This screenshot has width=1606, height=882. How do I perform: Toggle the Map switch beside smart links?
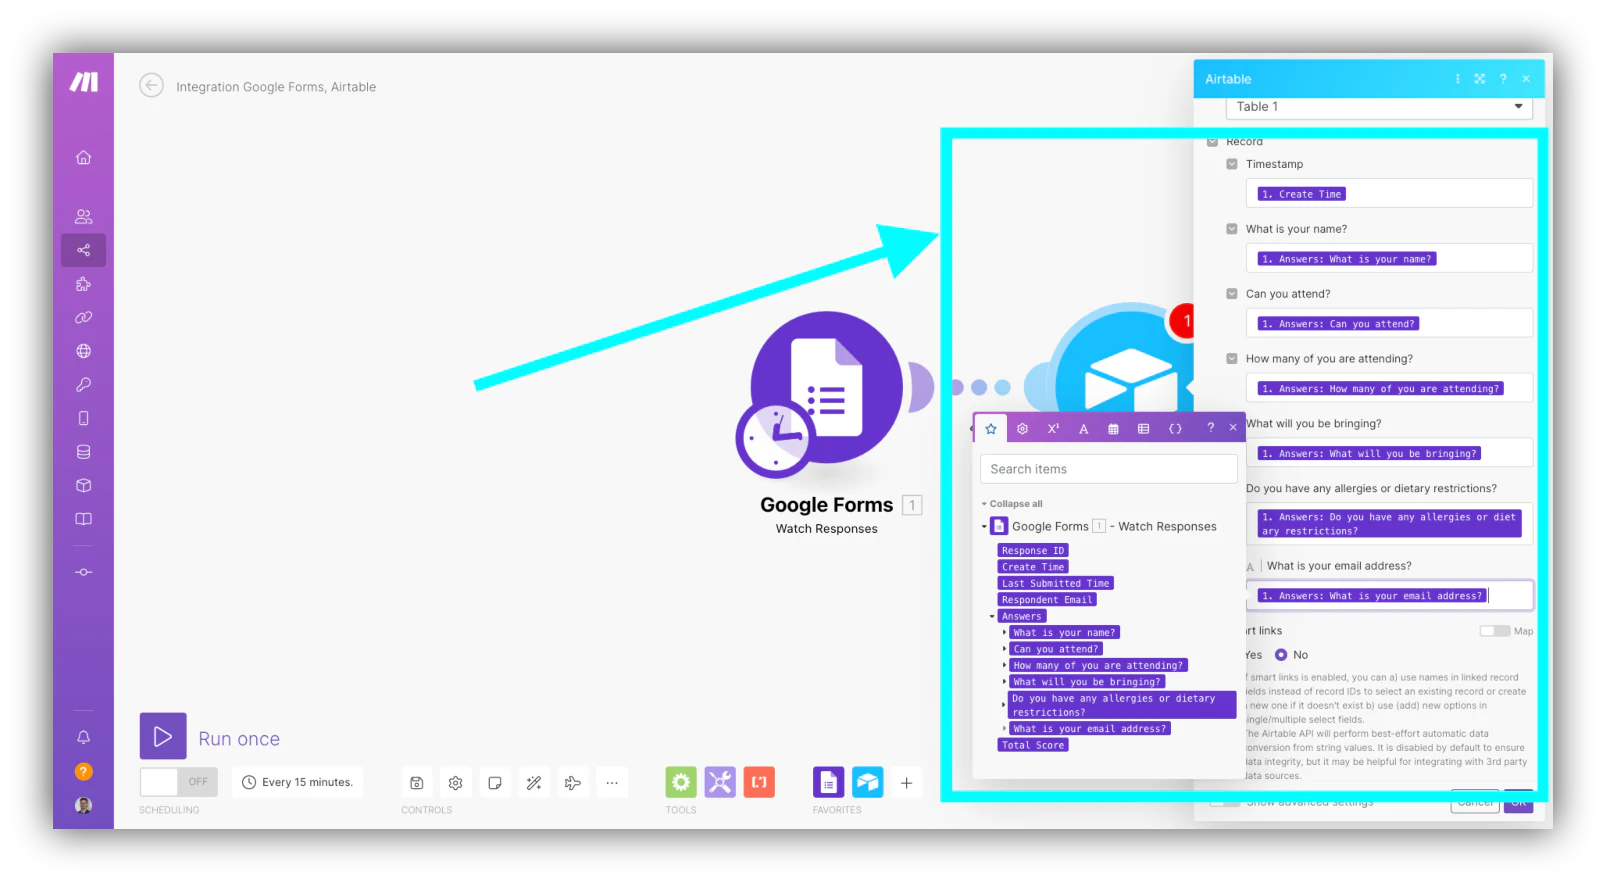[x=1495, y=631]
